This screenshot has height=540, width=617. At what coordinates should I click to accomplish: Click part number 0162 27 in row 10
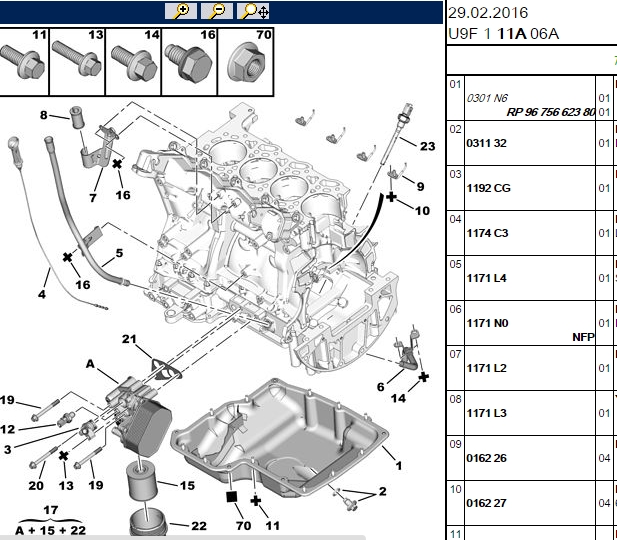[486, 503]
